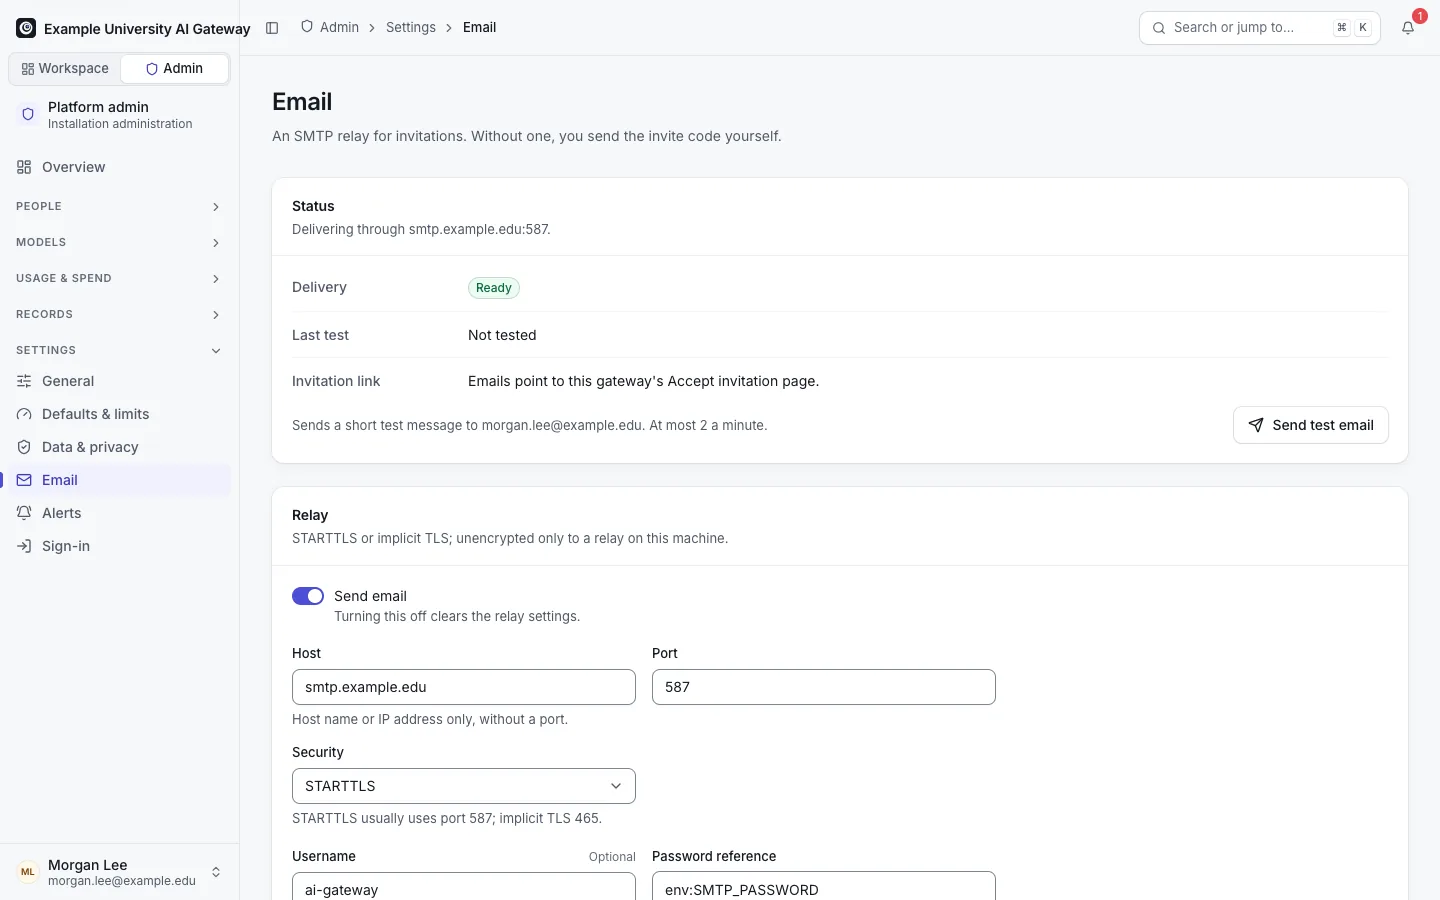Image resolution: width=1440 pixels, height=900 pixels.
Task: Open the Morgan Lee account switcher
Action: (x=119, y=872)
